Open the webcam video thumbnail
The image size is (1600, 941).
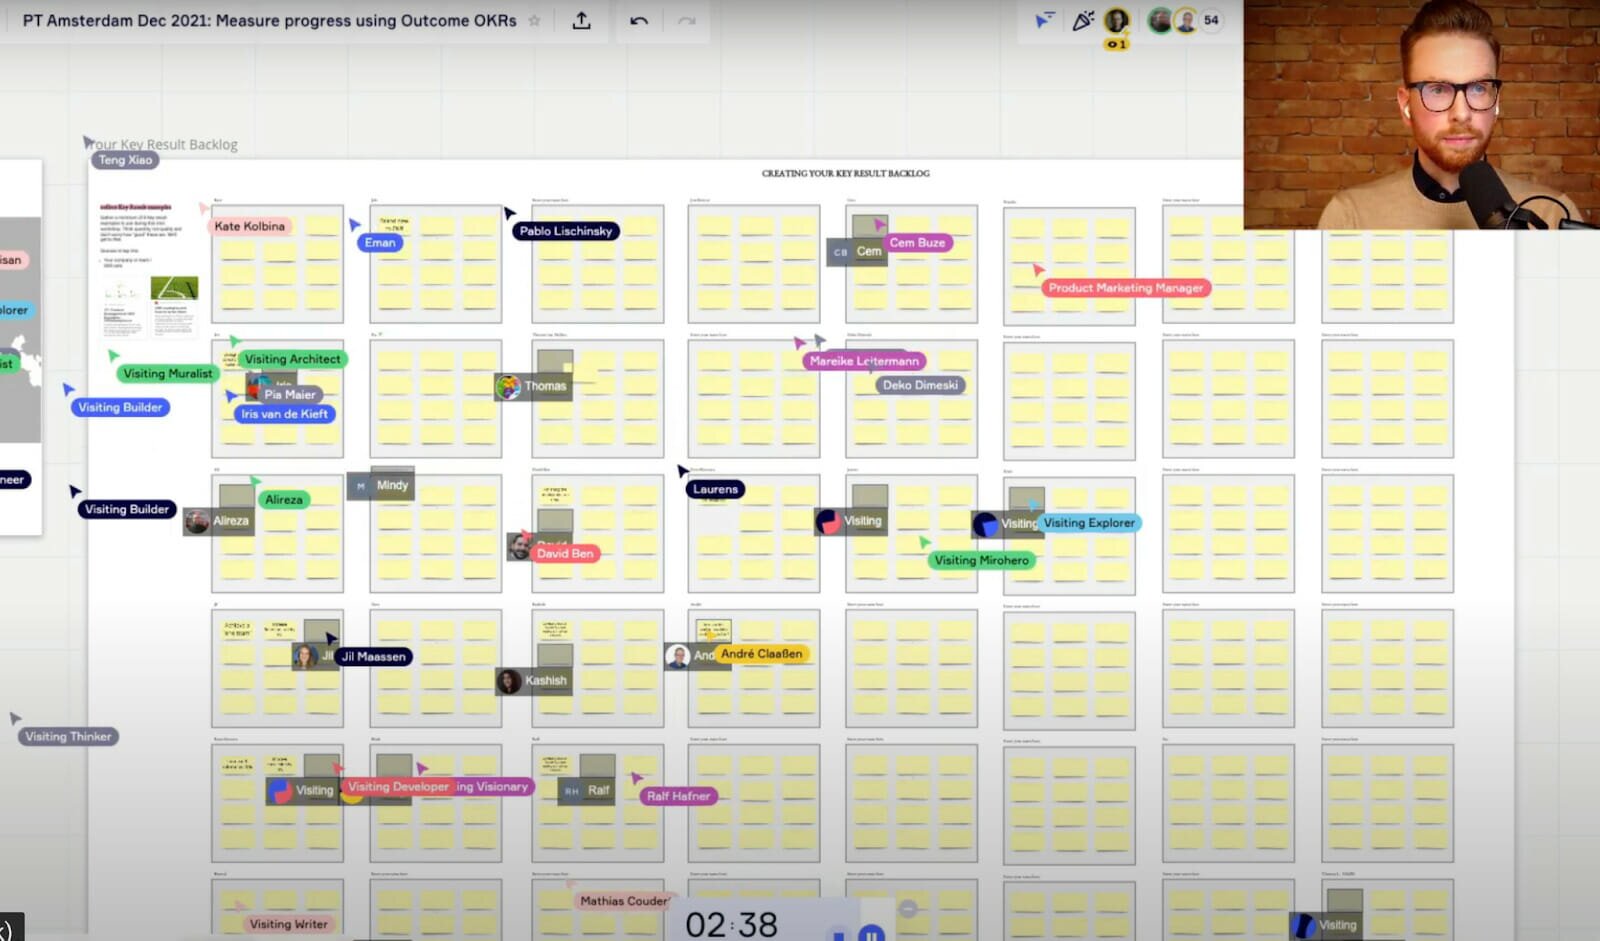(x=1421, y=114)
